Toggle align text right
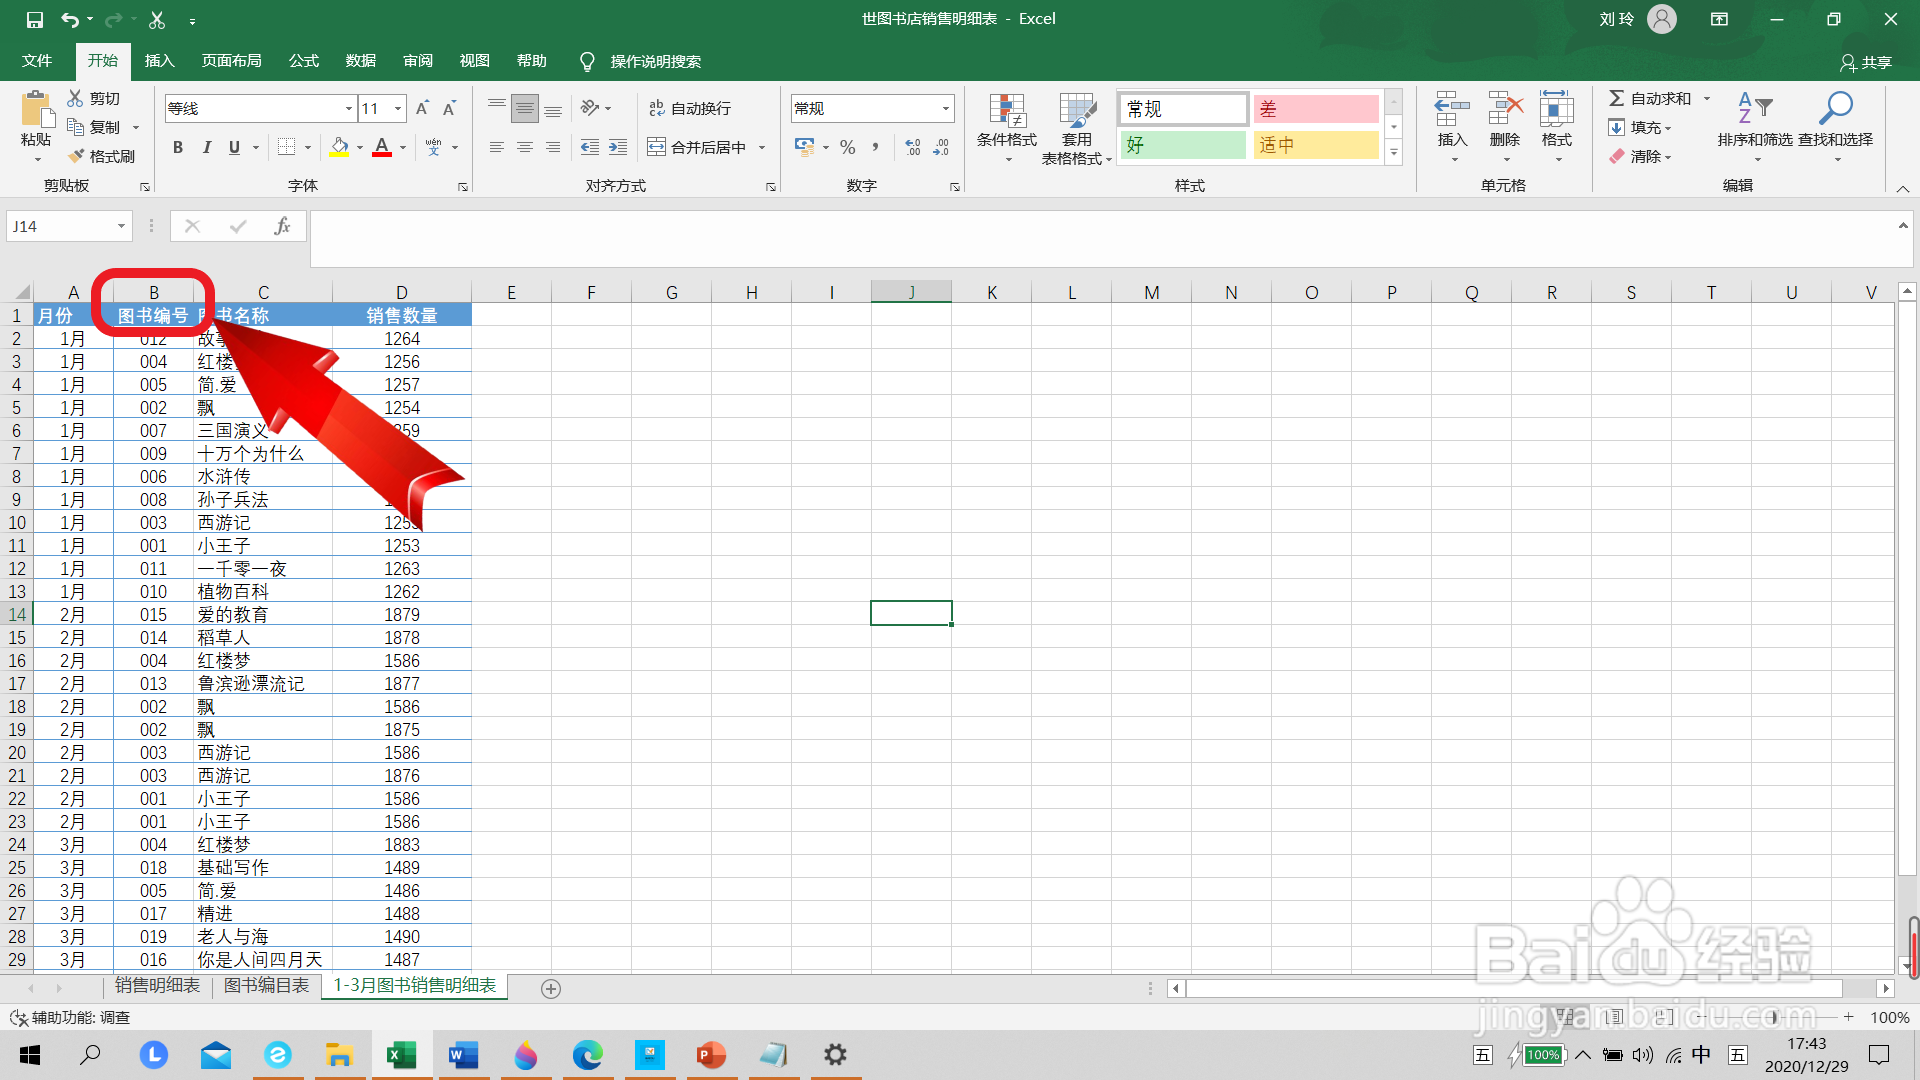 (x=552, y=147)
